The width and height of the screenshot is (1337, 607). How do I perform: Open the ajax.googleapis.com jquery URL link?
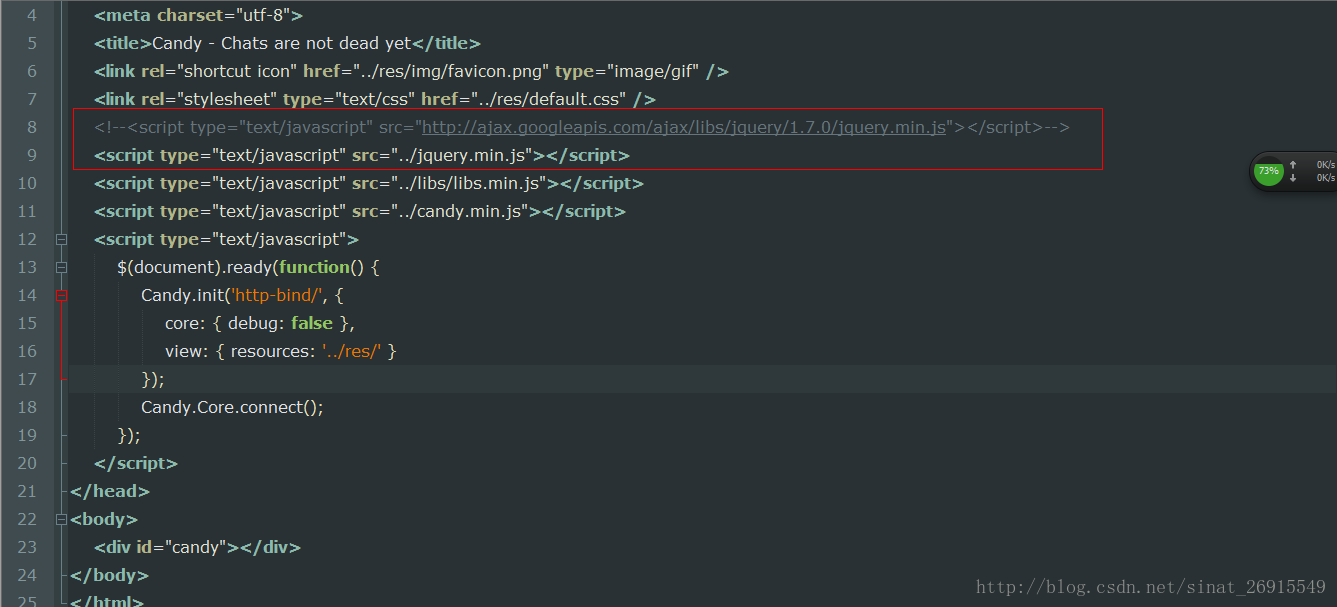[x=684, y=127]
